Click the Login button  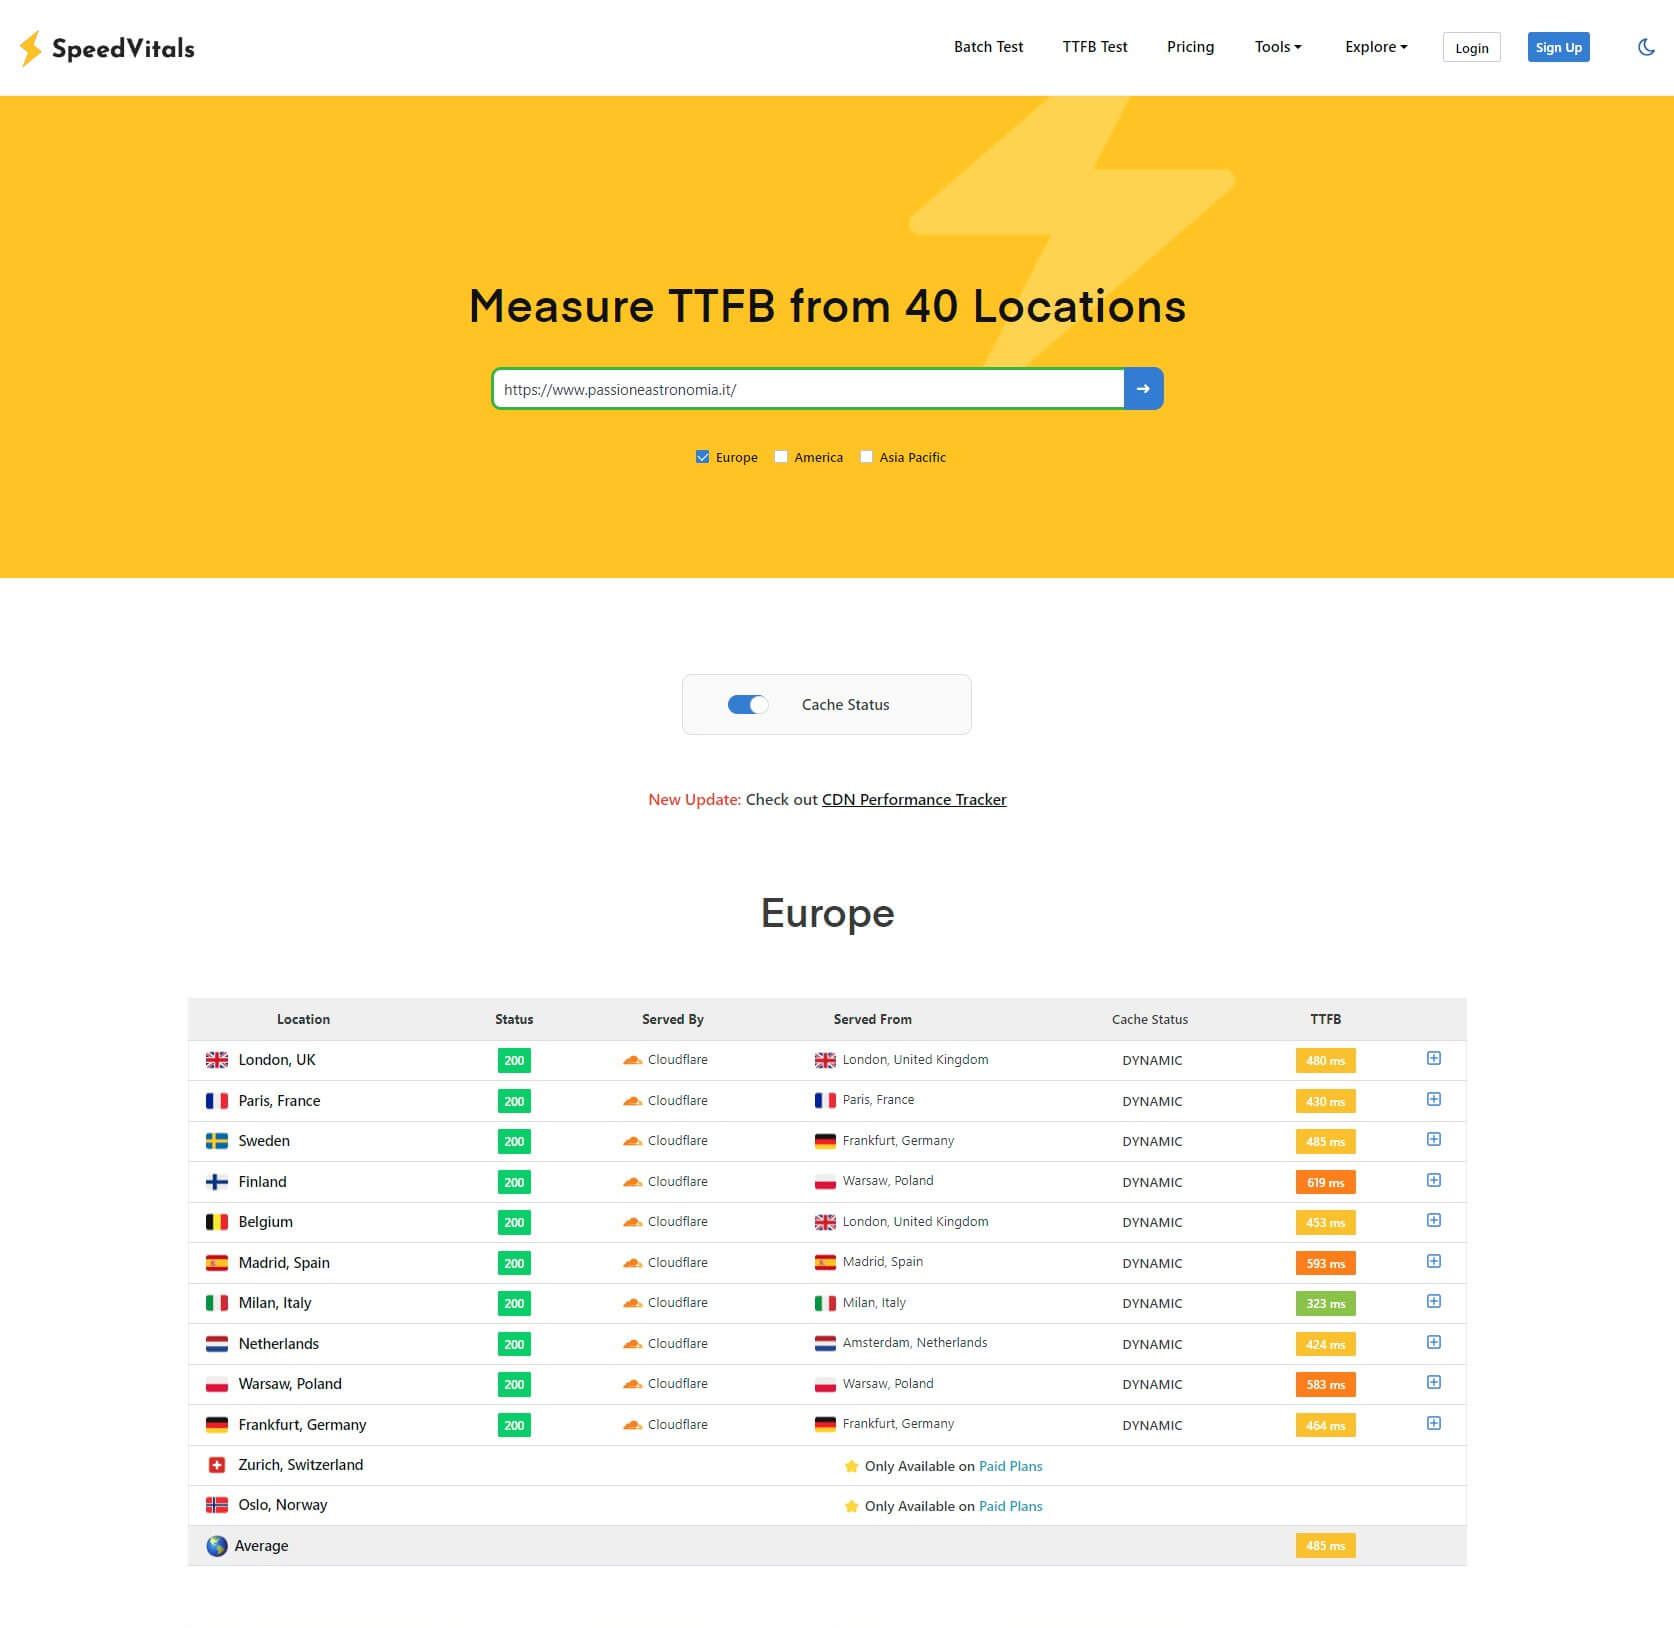tap(1471, 47)
